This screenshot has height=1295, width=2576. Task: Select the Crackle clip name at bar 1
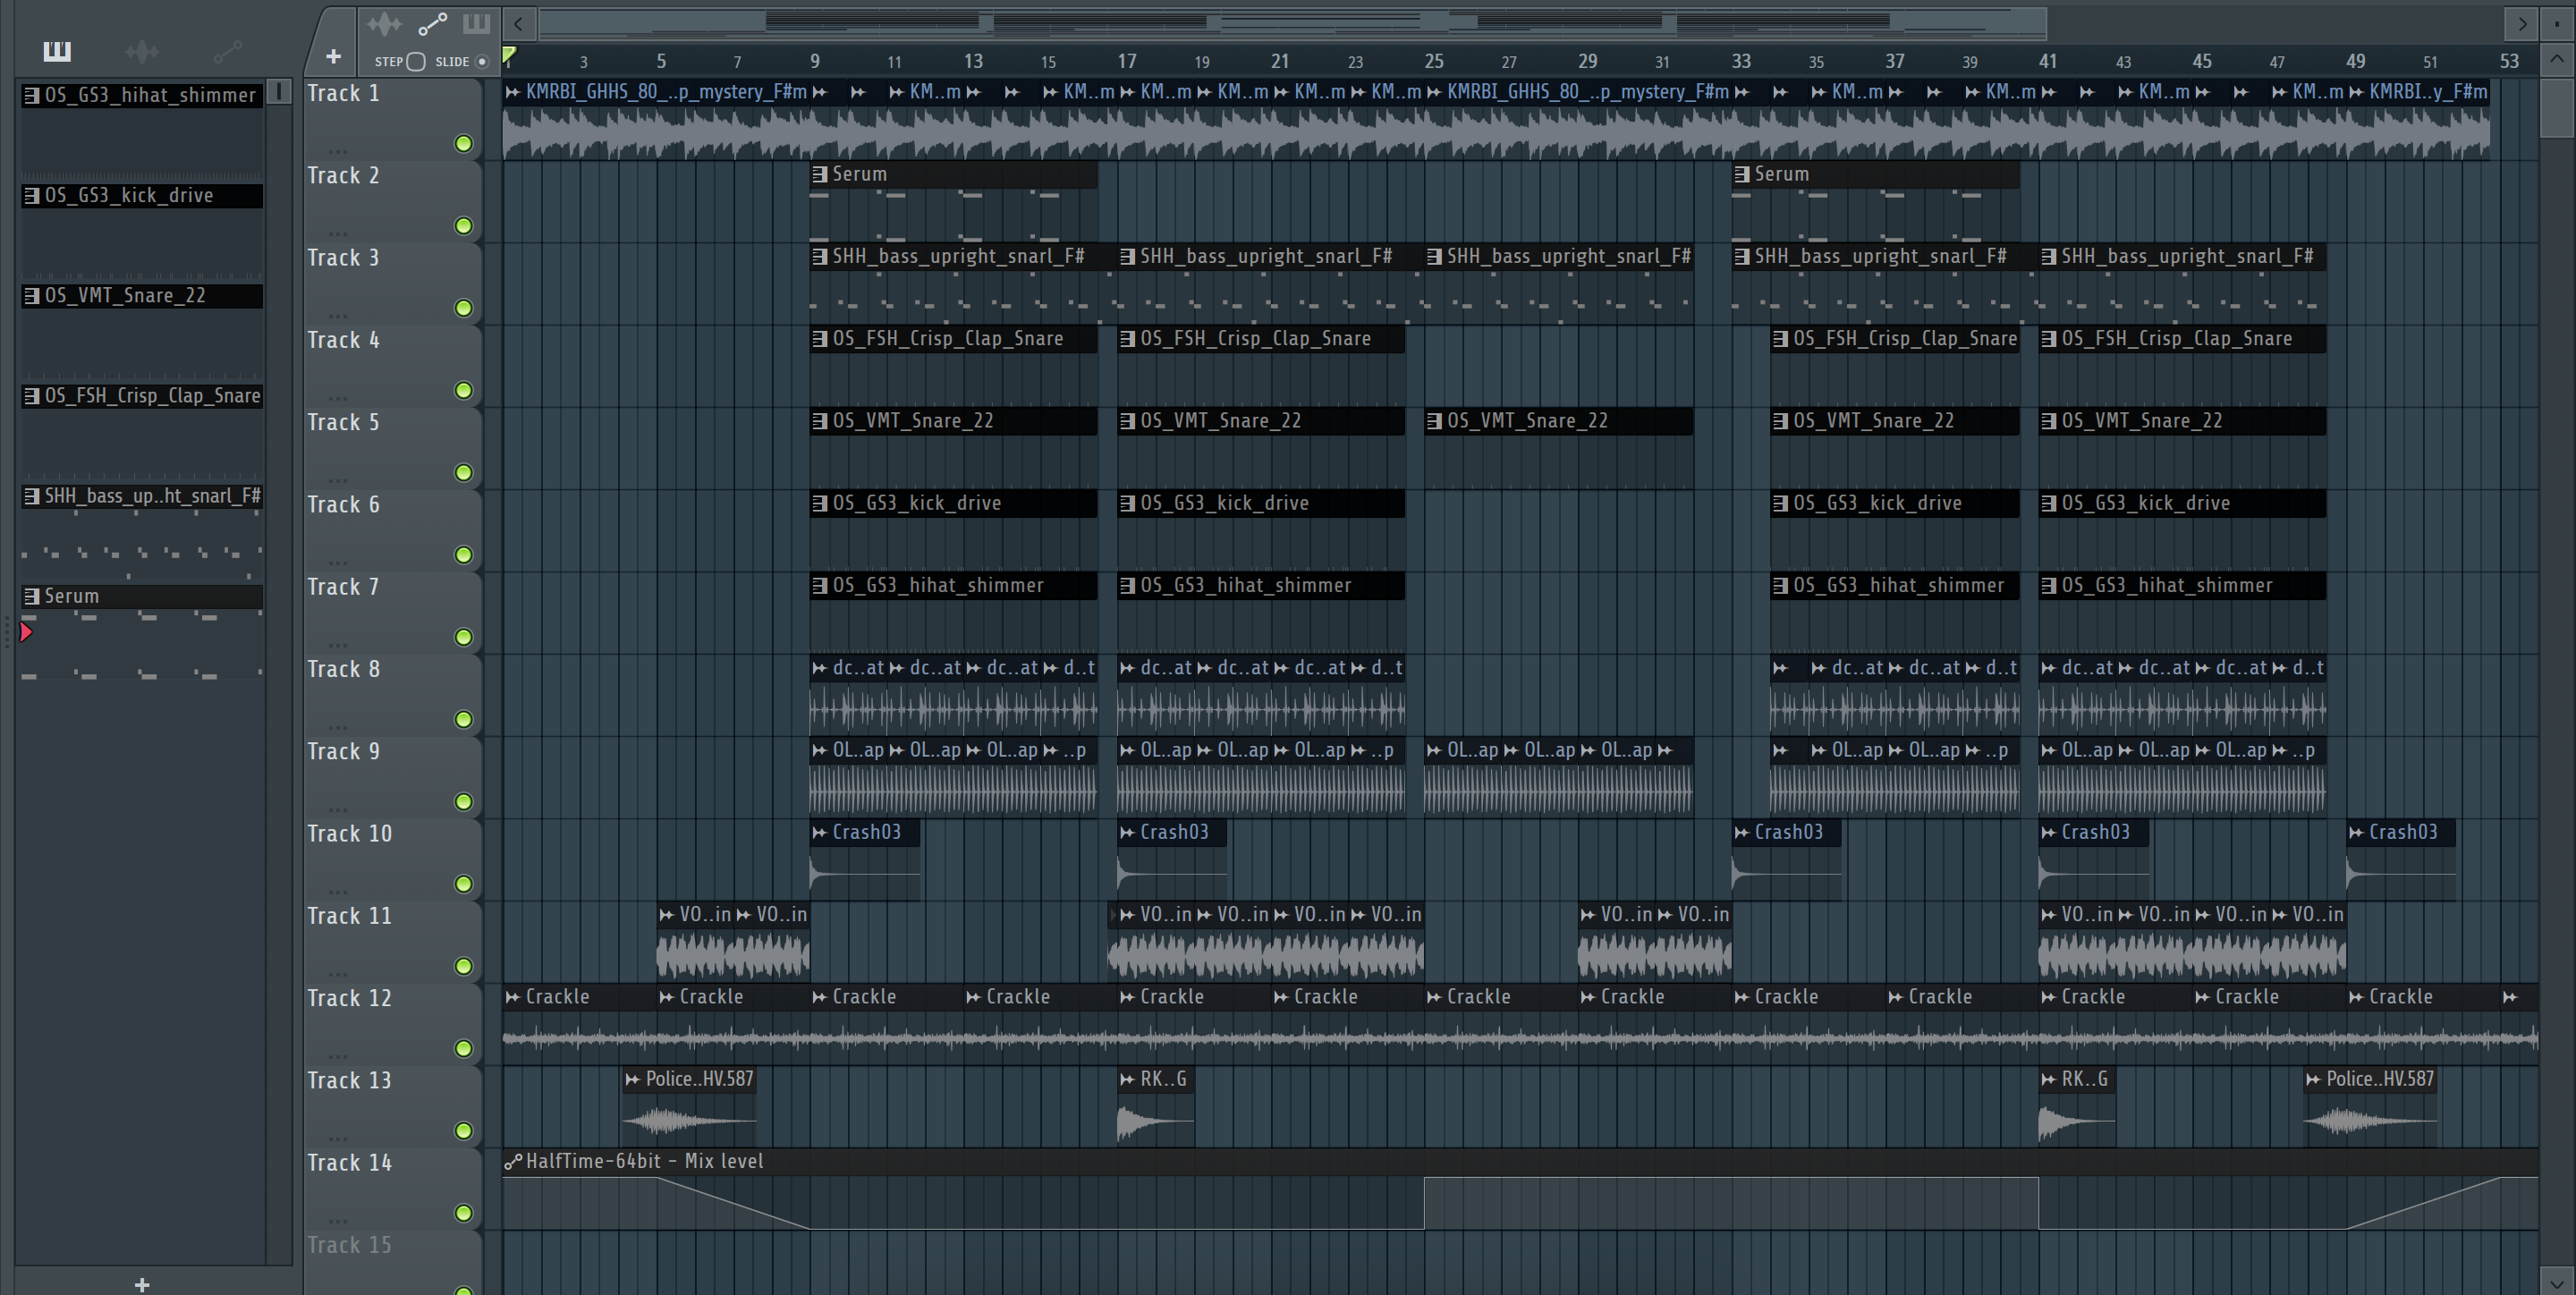click(x=557, y=997)
